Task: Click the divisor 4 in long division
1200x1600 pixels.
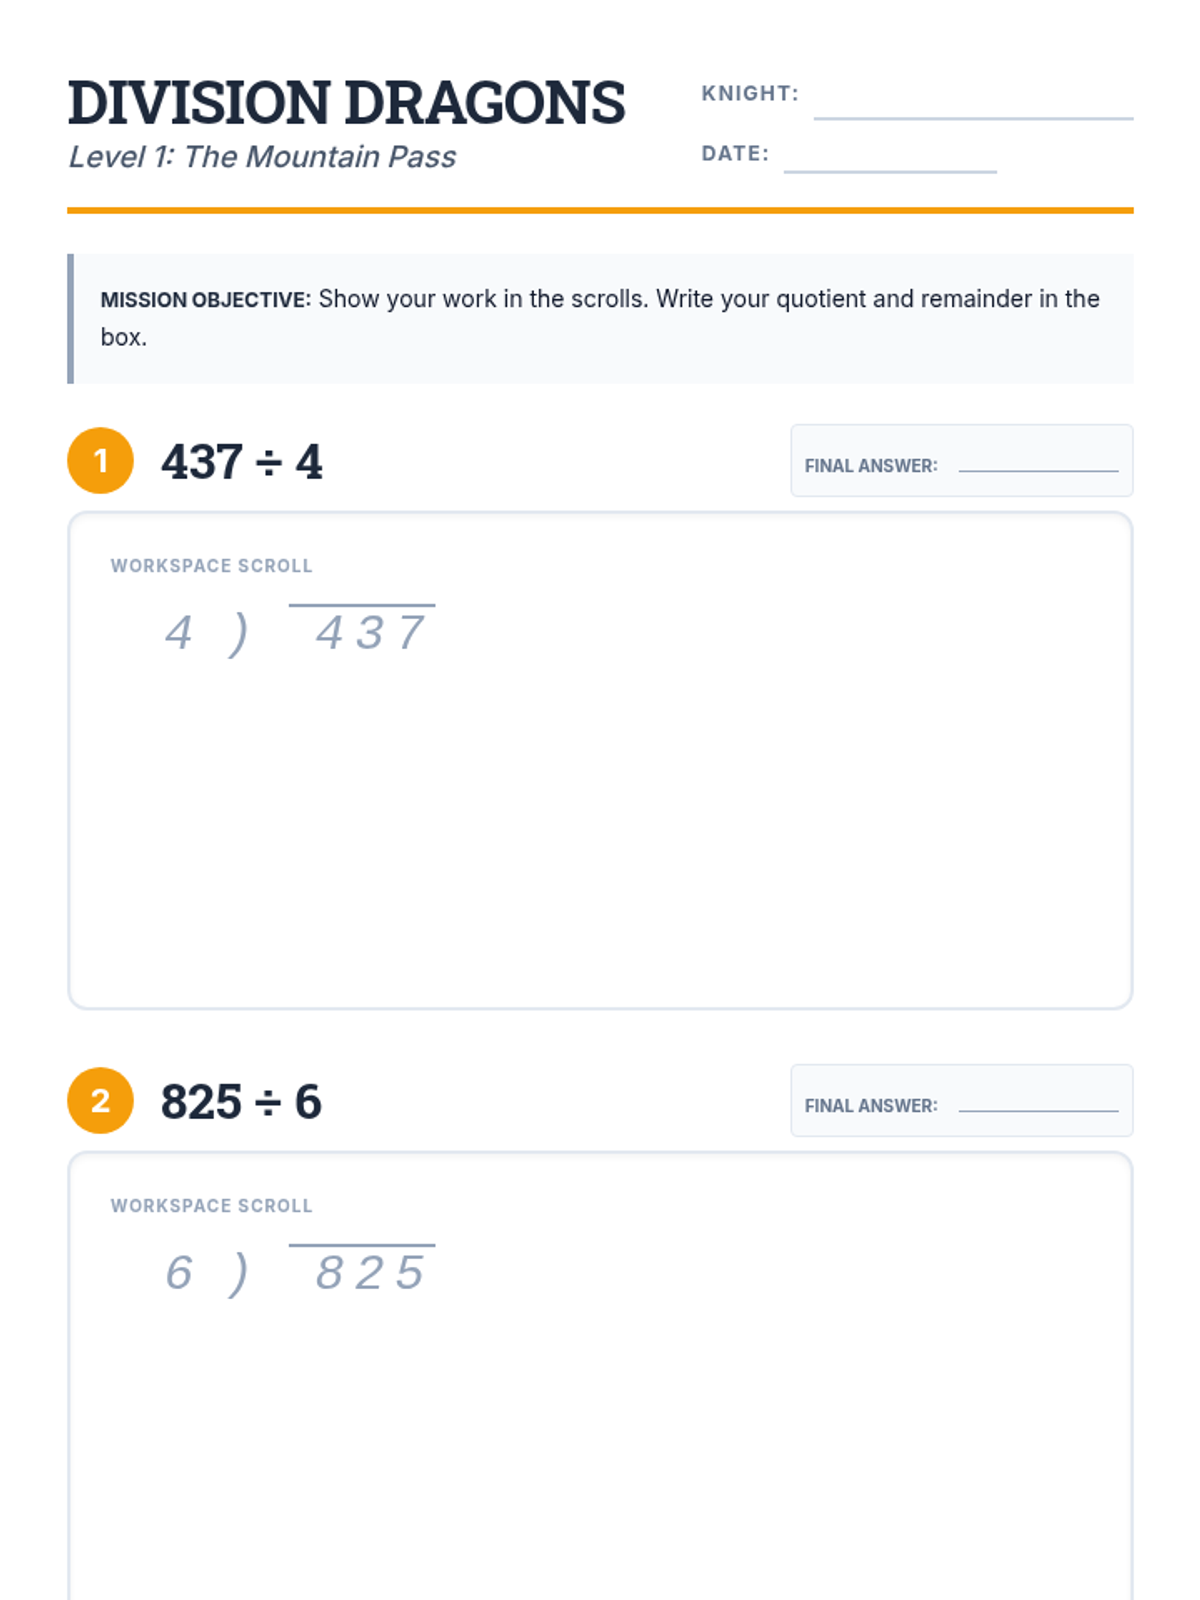Action: (179, 633)
